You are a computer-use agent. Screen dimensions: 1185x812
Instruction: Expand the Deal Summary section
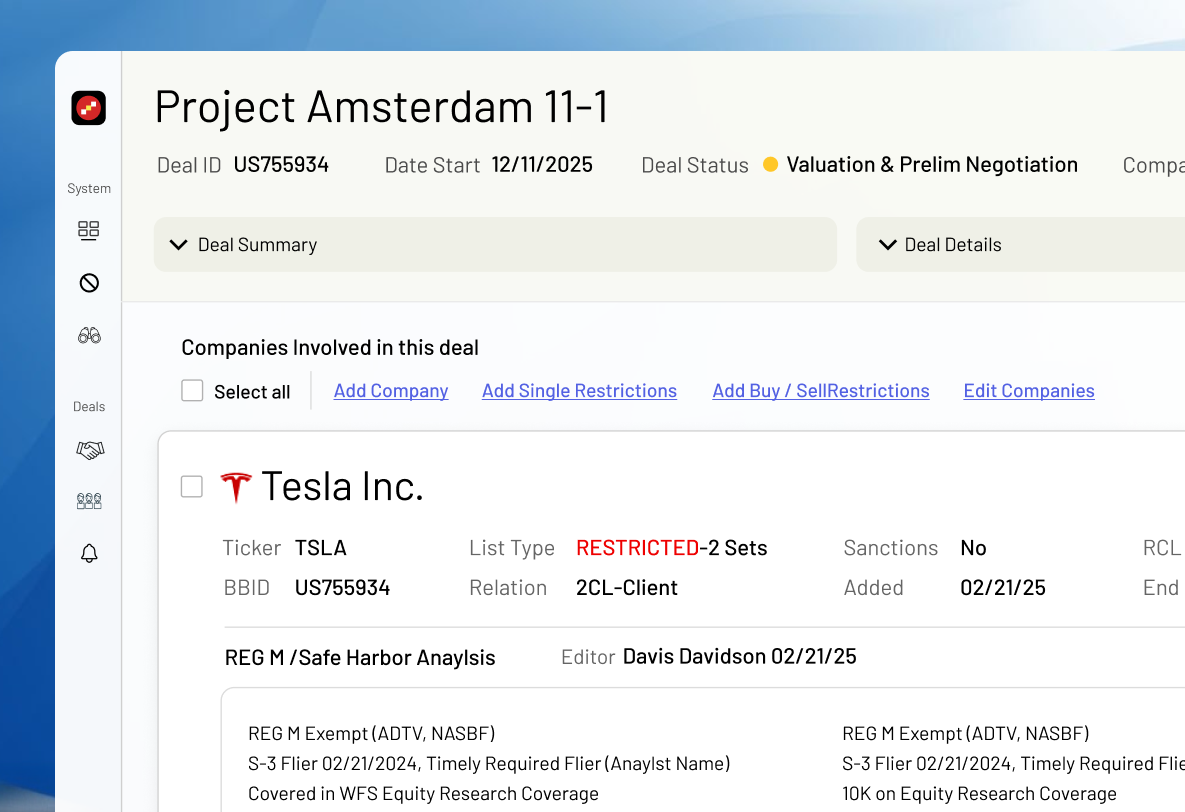(495, 244)
